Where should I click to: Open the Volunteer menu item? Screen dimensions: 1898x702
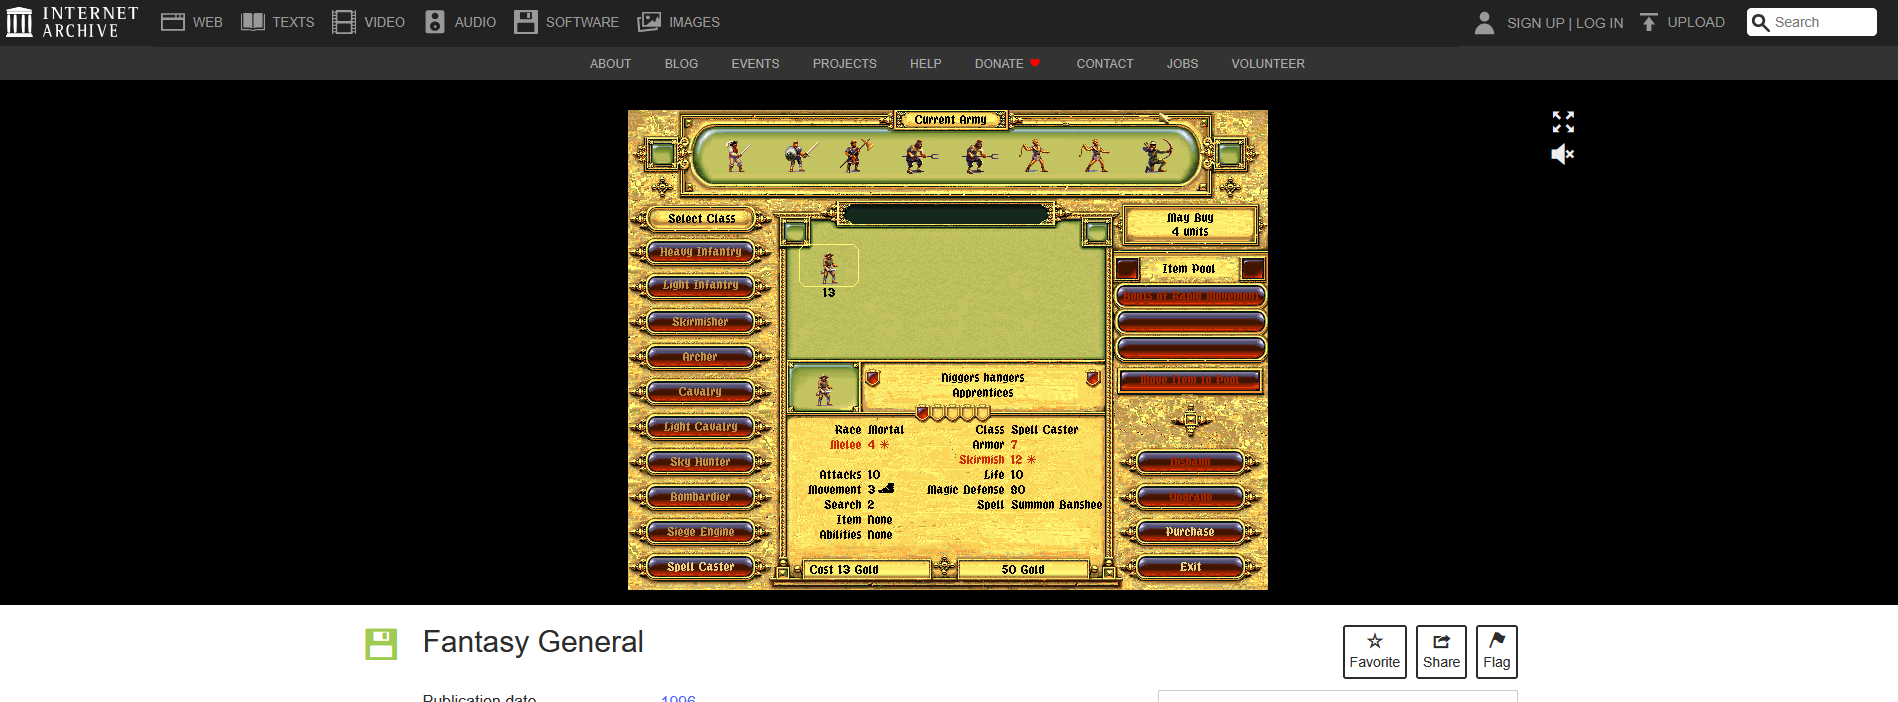tap(1267, 63)
